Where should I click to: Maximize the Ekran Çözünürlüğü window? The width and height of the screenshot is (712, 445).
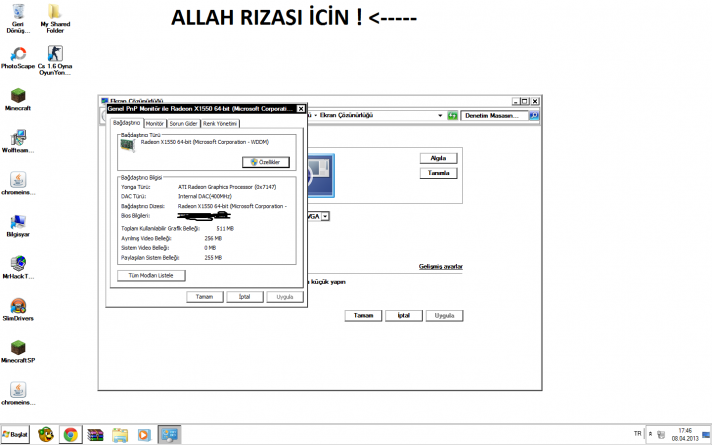[525, 101]
